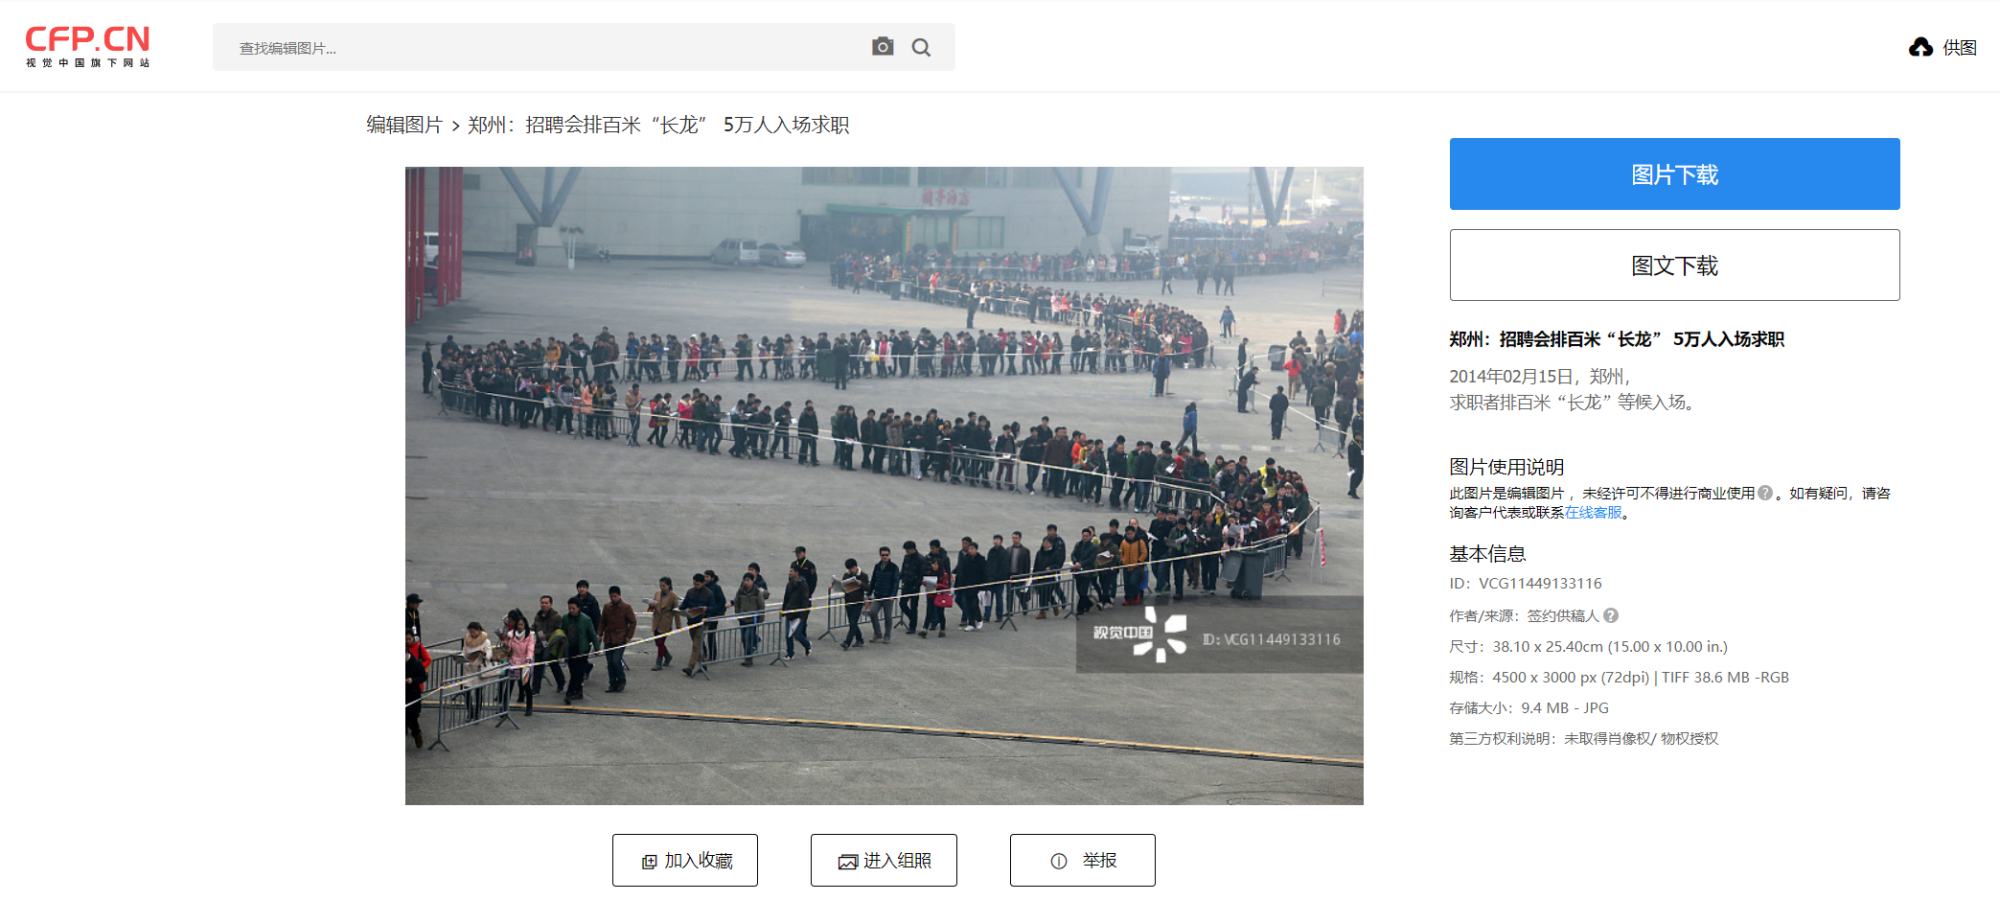Click the 图片下载 blue button
The height and width of the screenshot is (924, 2000).
(x=1674, y=174)
